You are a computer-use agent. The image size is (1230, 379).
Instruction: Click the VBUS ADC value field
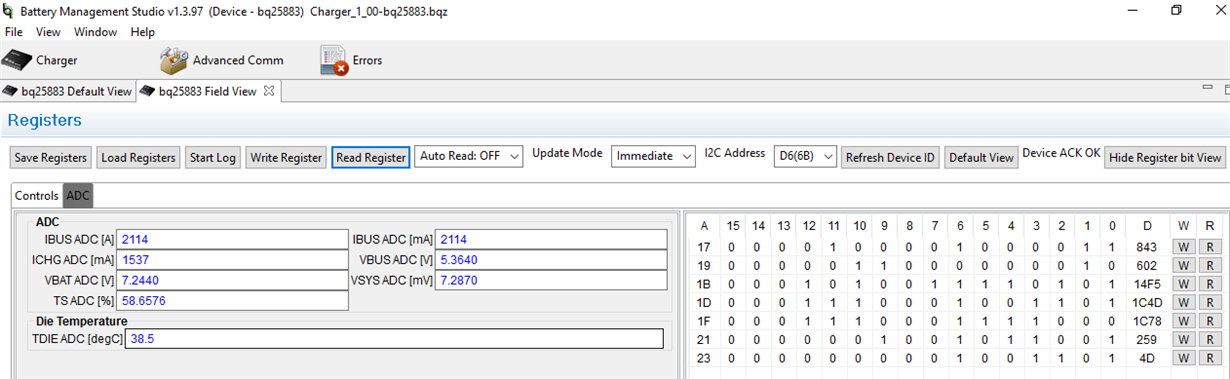pos(551,259)
